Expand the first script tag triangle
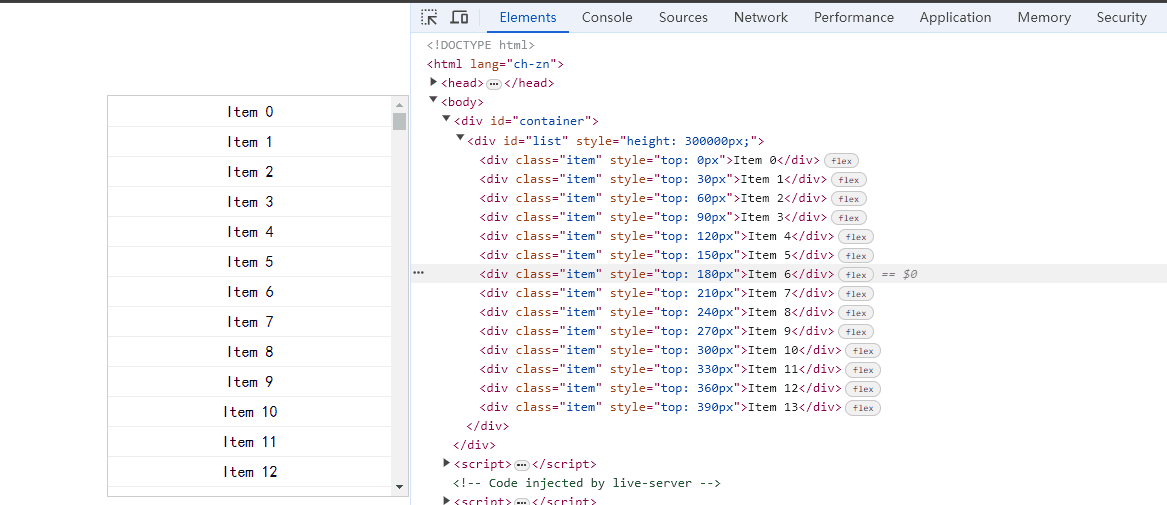Screen dimensions: 1167x505 click(447, 463)
